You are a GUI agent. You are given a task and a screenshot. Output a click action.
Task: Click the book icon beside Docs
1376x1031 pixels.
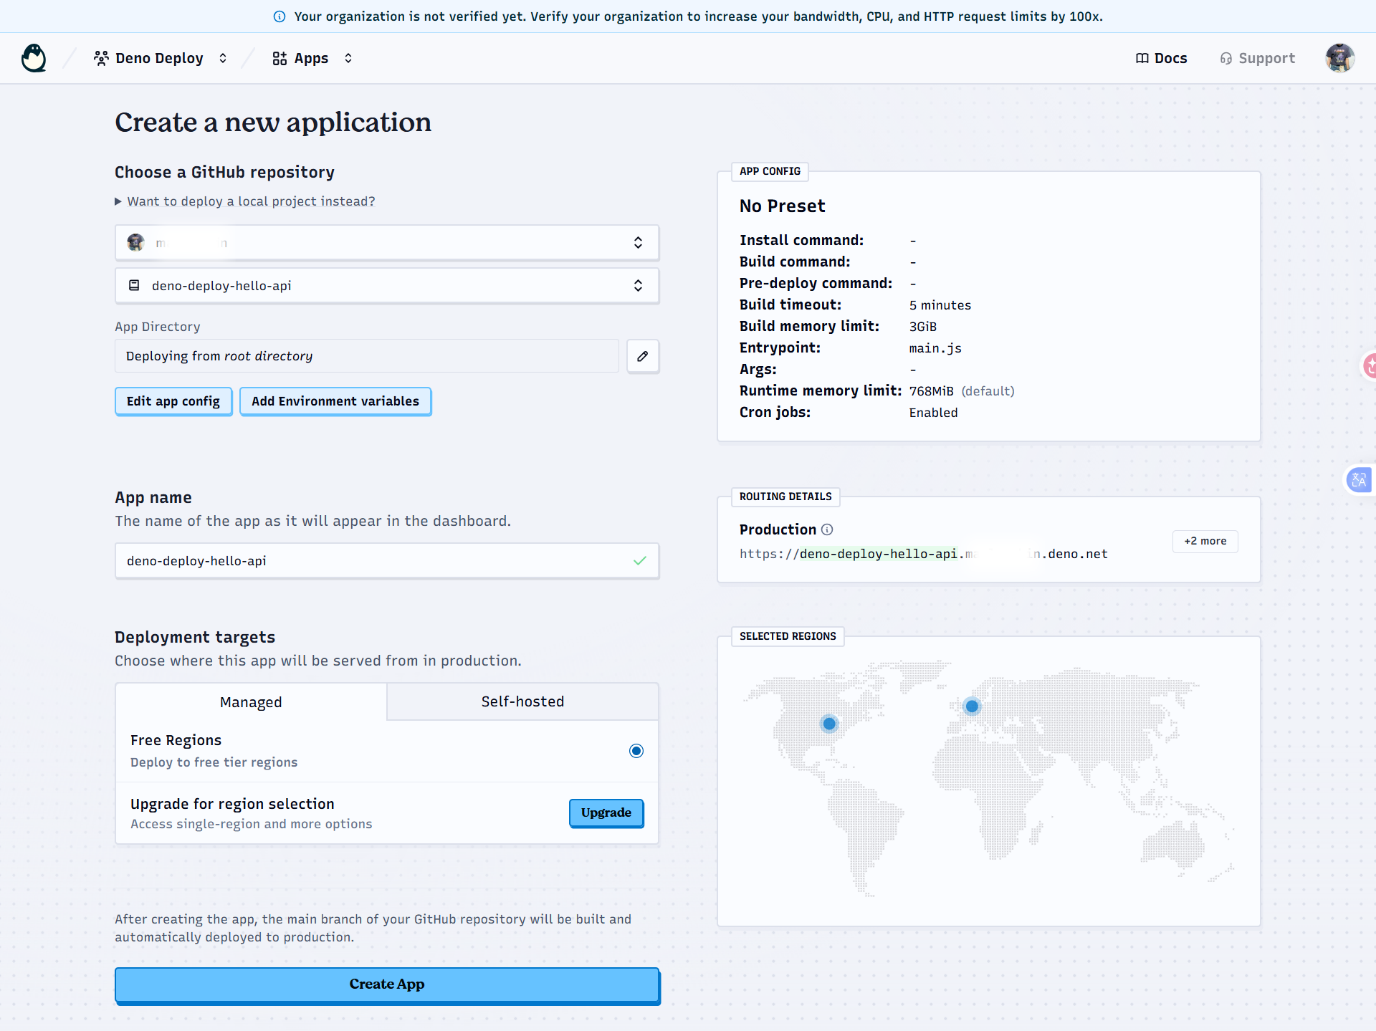click(x=1142, y=58)
